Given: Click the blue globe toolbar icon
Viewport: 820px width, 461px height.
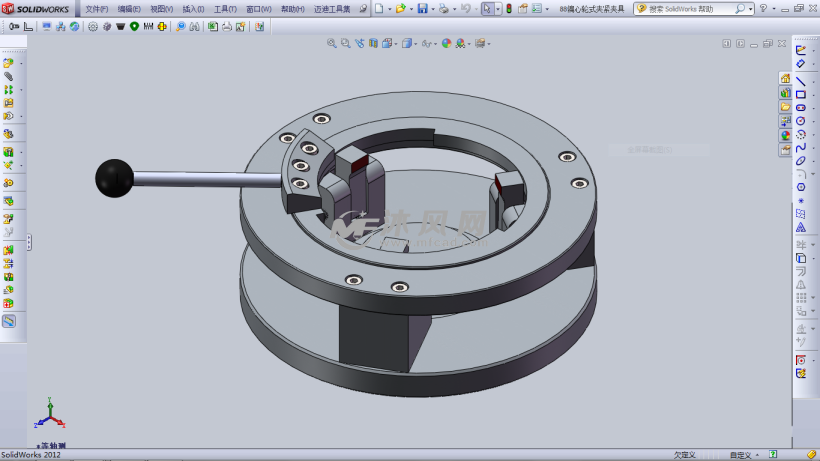Looking at the screenshot, I should click(x=75, y=27).
